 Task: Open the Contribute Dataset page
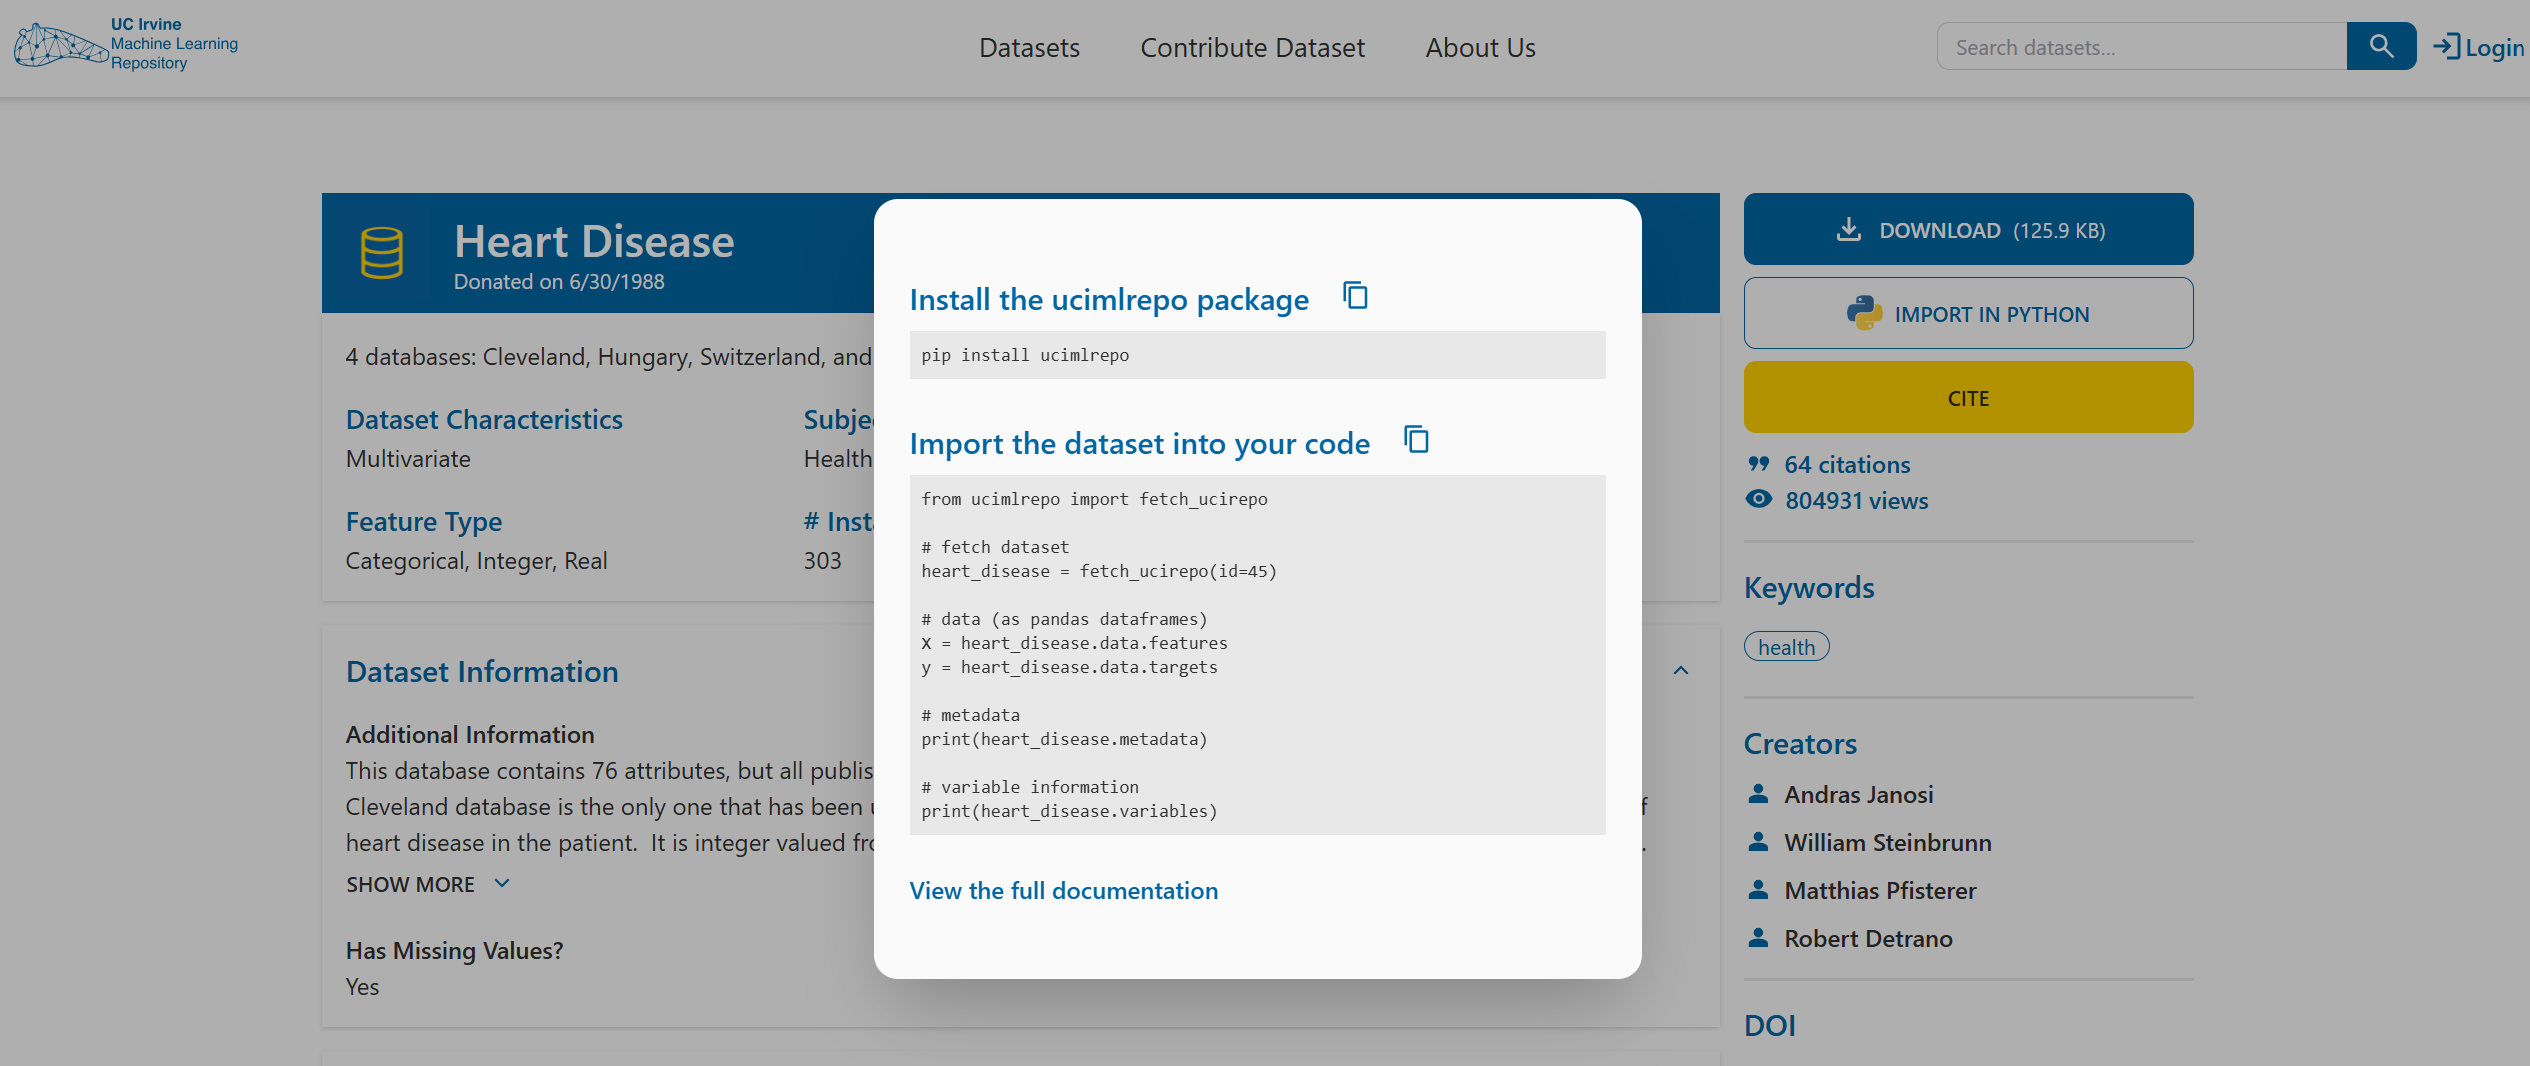point(1252,47)
